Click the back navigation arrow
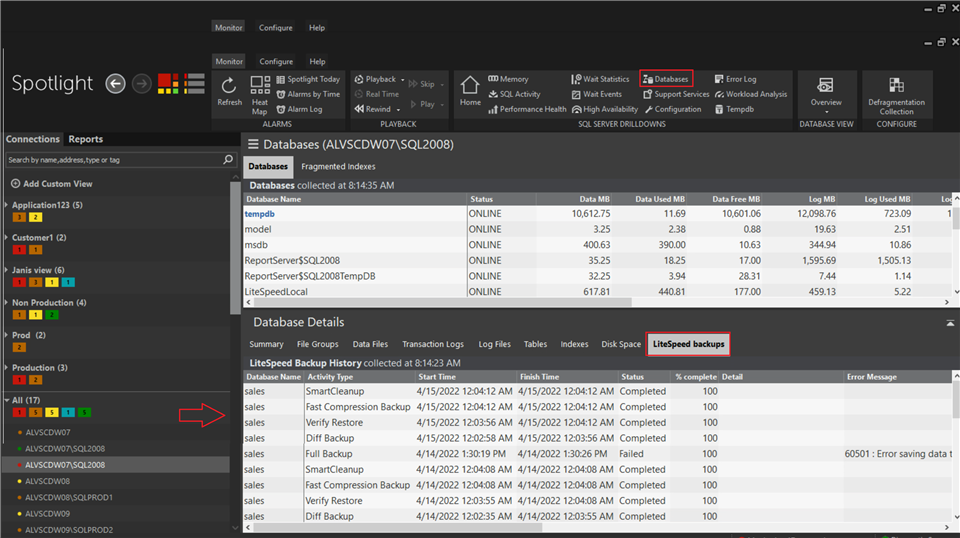 115,84
